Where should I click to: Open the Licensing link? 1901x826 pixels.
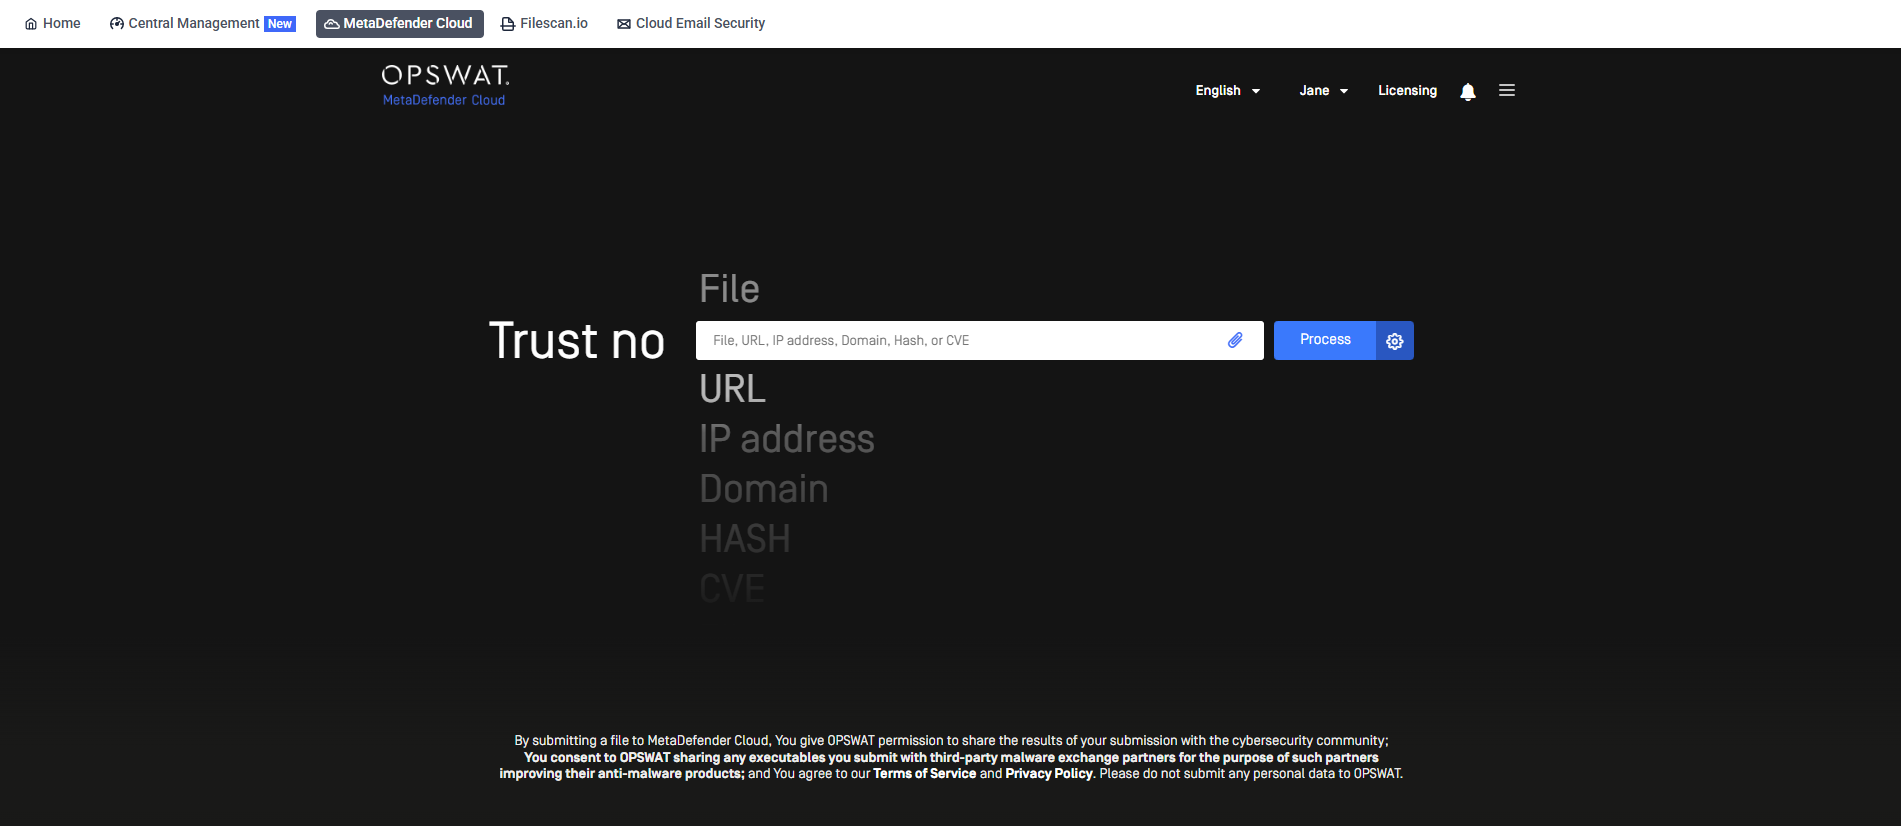point(1407,90)
